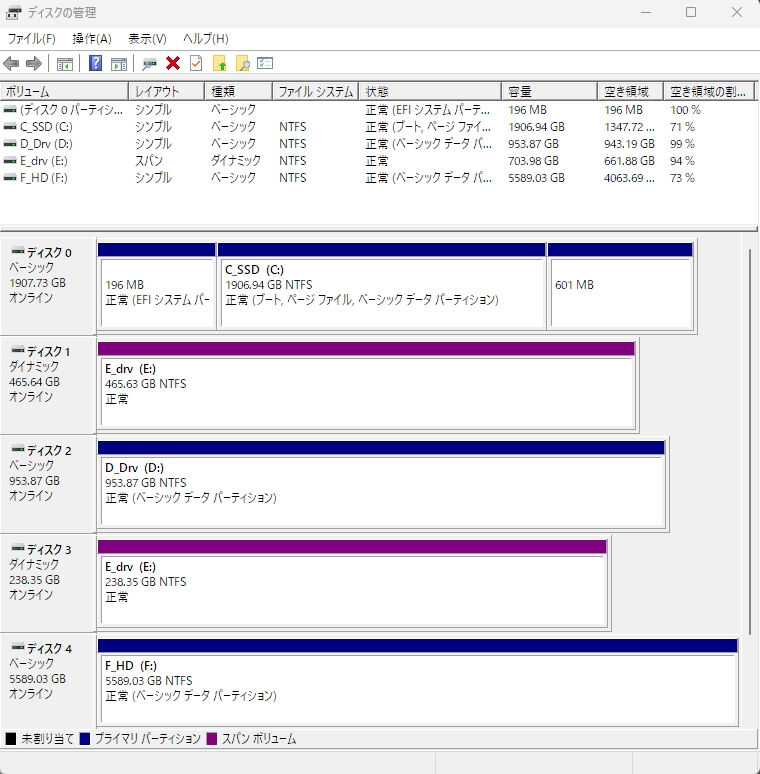Click the drive icon of the ディスク 0 パーティション row
Viewport: 760px width, 774px height.
(x=10, y=110)
